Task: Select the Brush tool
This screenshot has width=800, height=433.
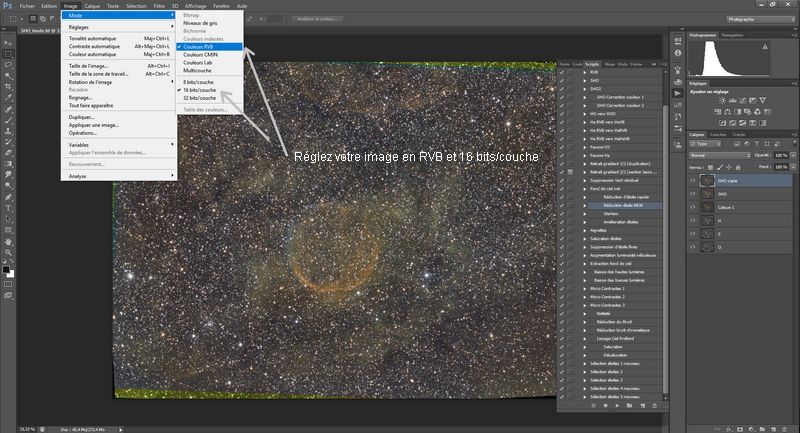Action: point(8,120)
